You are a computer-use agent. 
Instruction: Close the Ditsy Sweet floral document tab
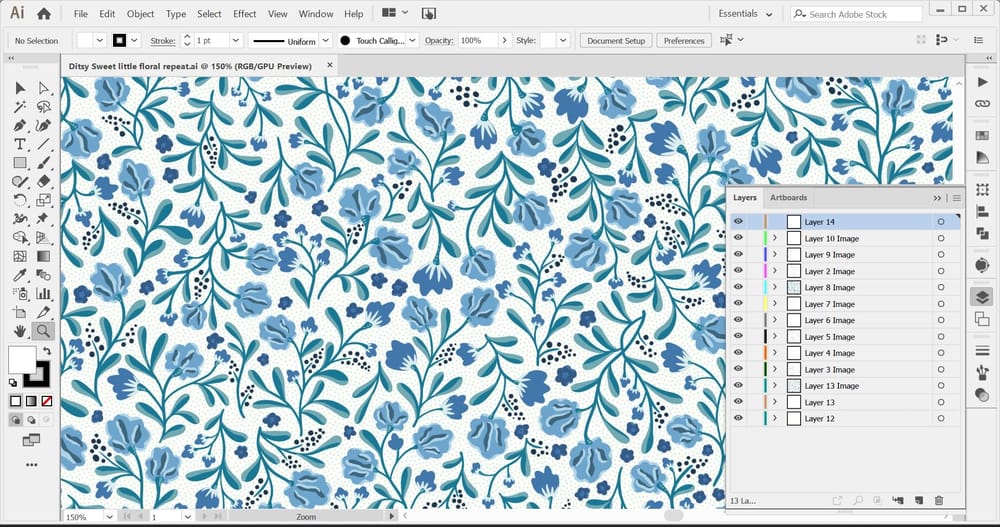pos(330,65)
